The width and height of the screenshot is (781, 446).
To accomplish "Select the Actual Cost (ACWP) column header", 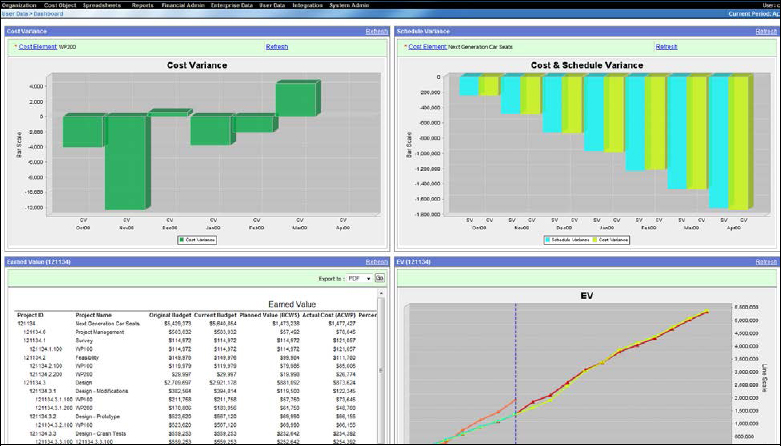I will (329, 315).
